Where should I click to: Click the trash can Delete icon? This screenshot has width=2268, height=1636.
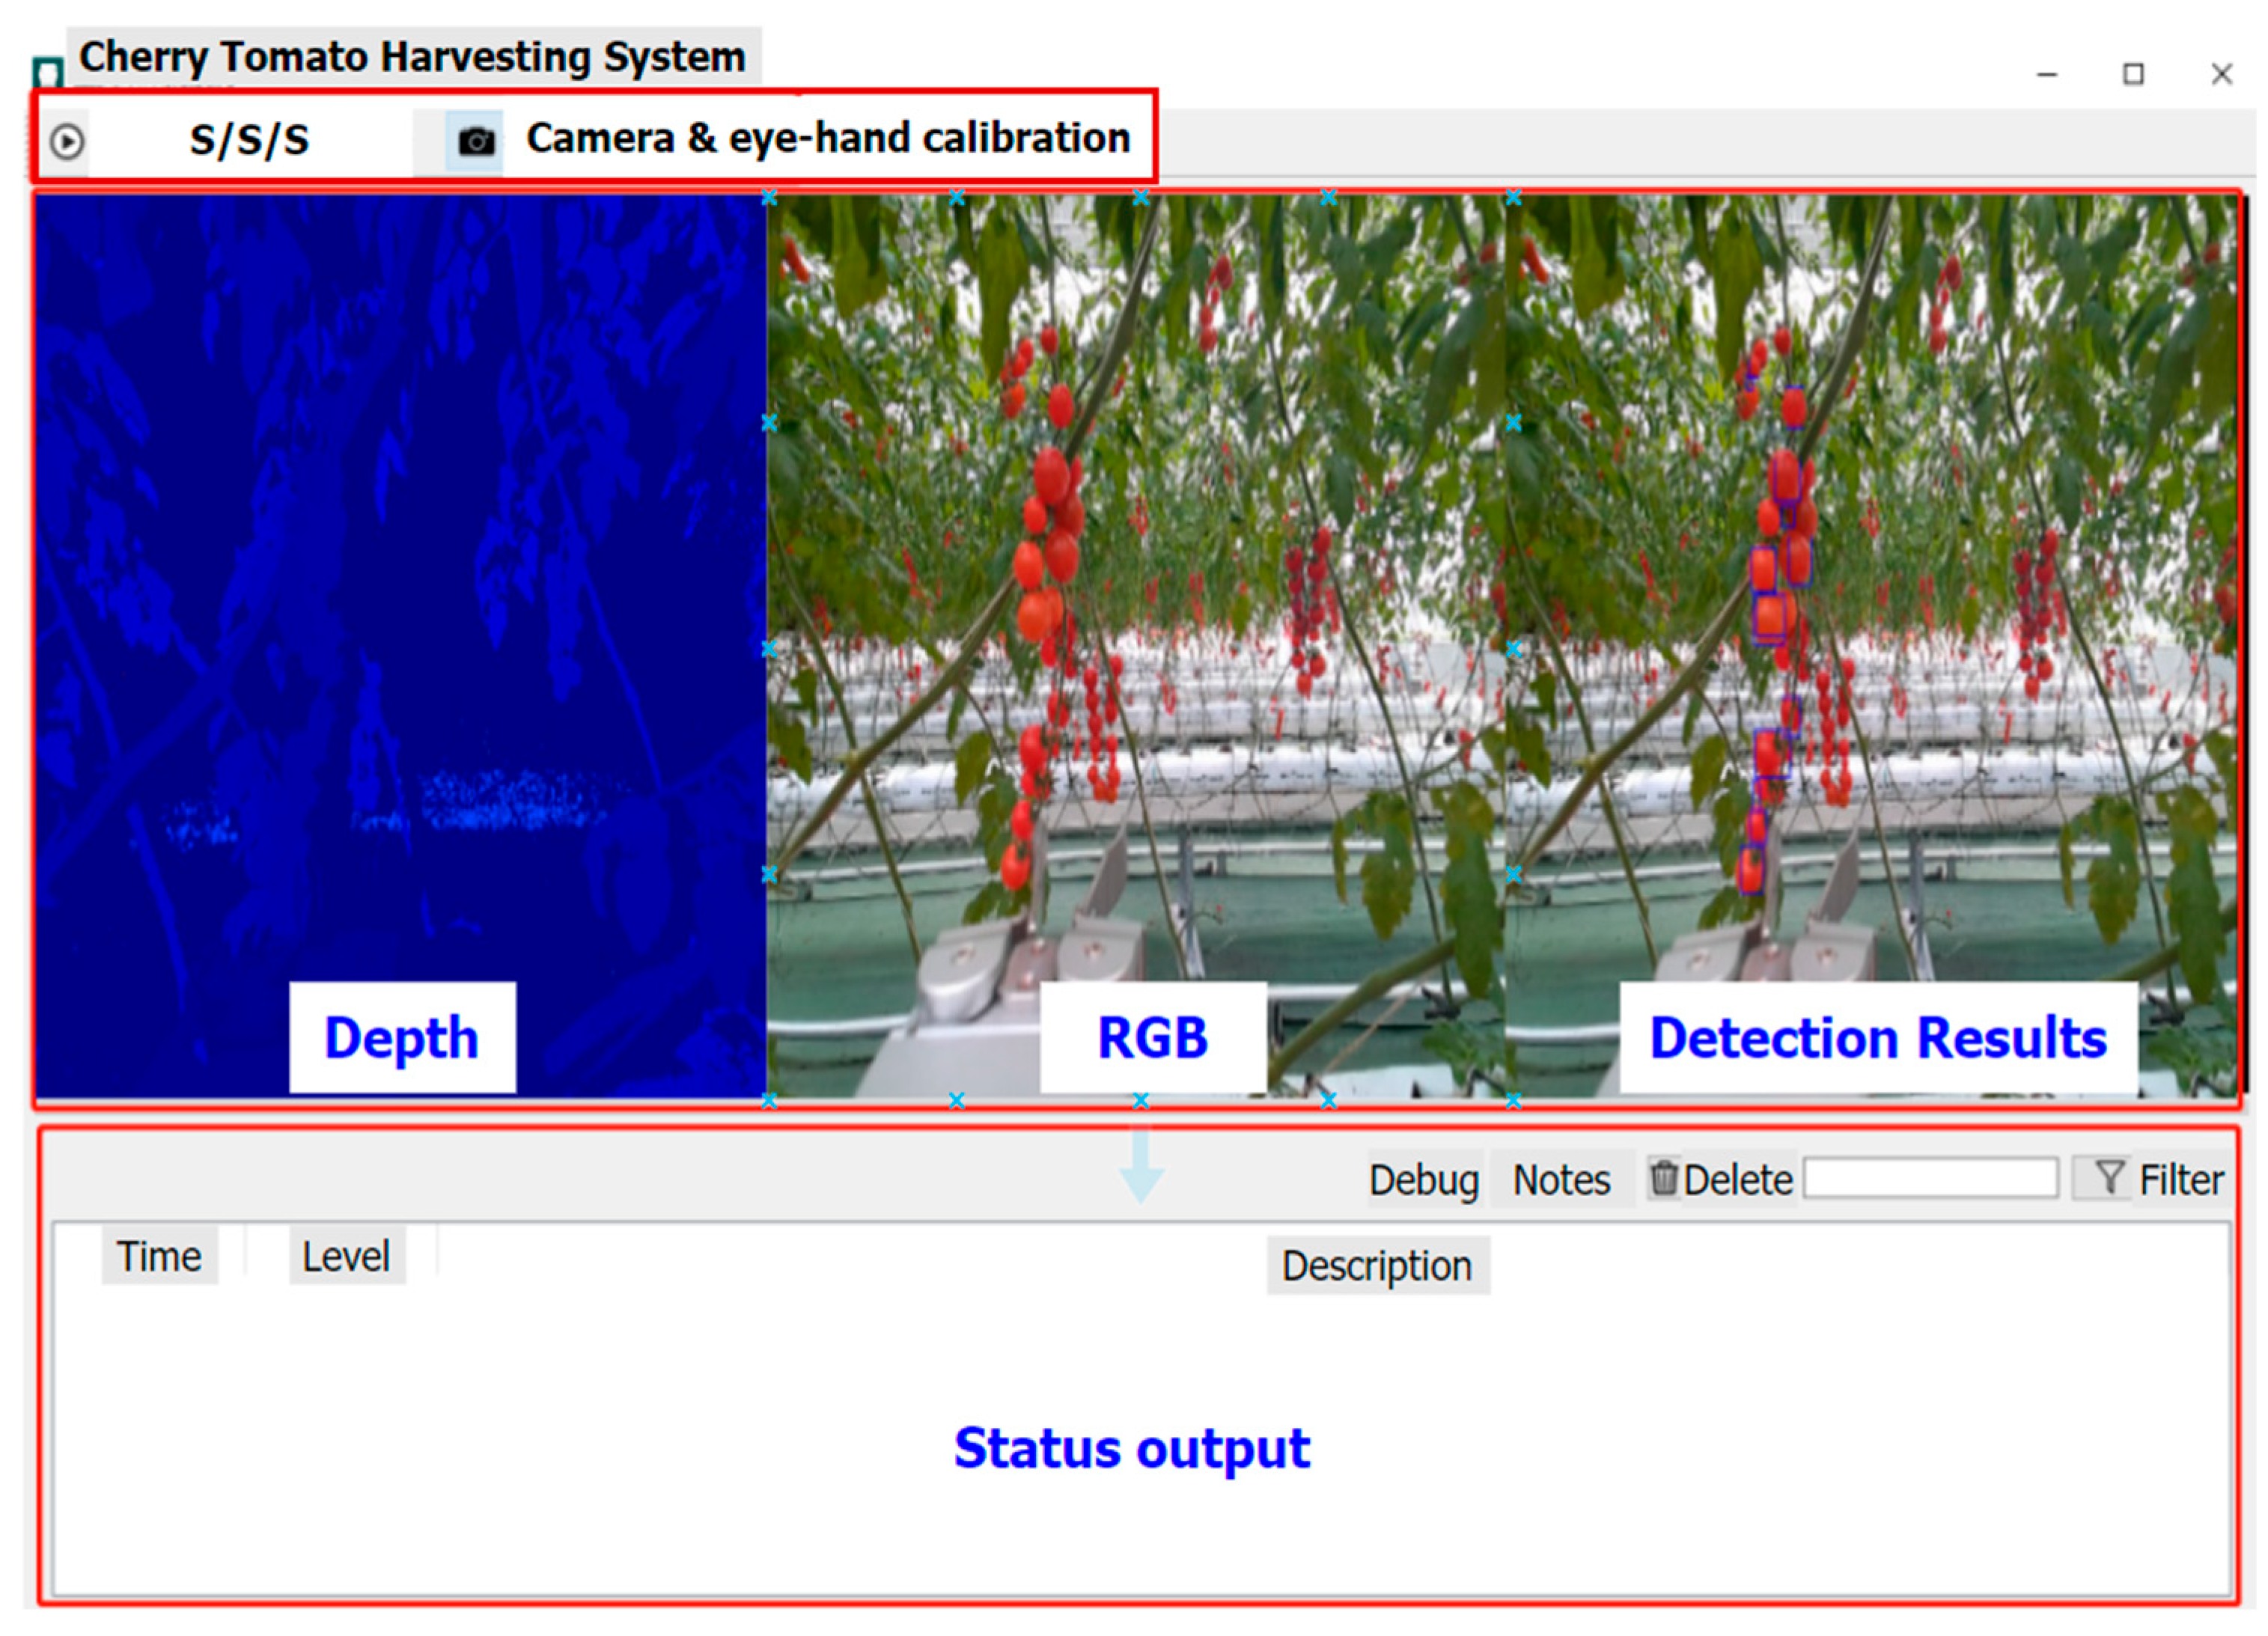coord(1663,1178)
